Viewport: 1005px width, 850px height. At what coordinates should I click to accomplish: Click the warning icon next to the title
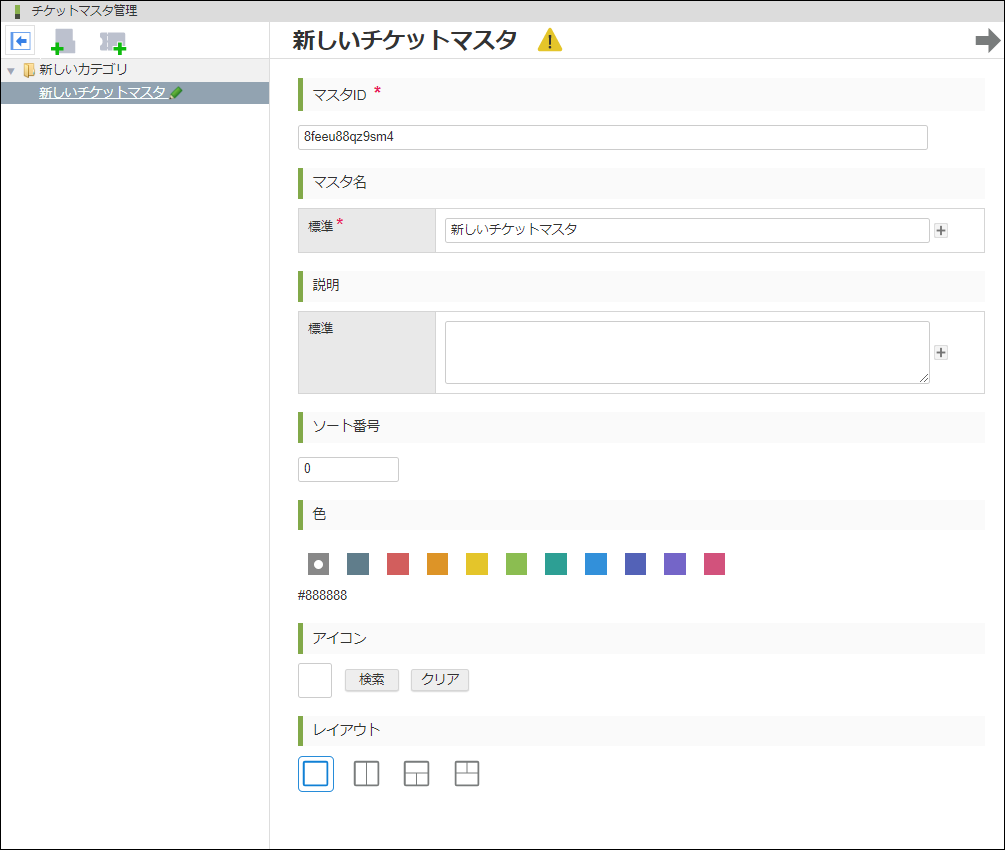coord(549,41)
